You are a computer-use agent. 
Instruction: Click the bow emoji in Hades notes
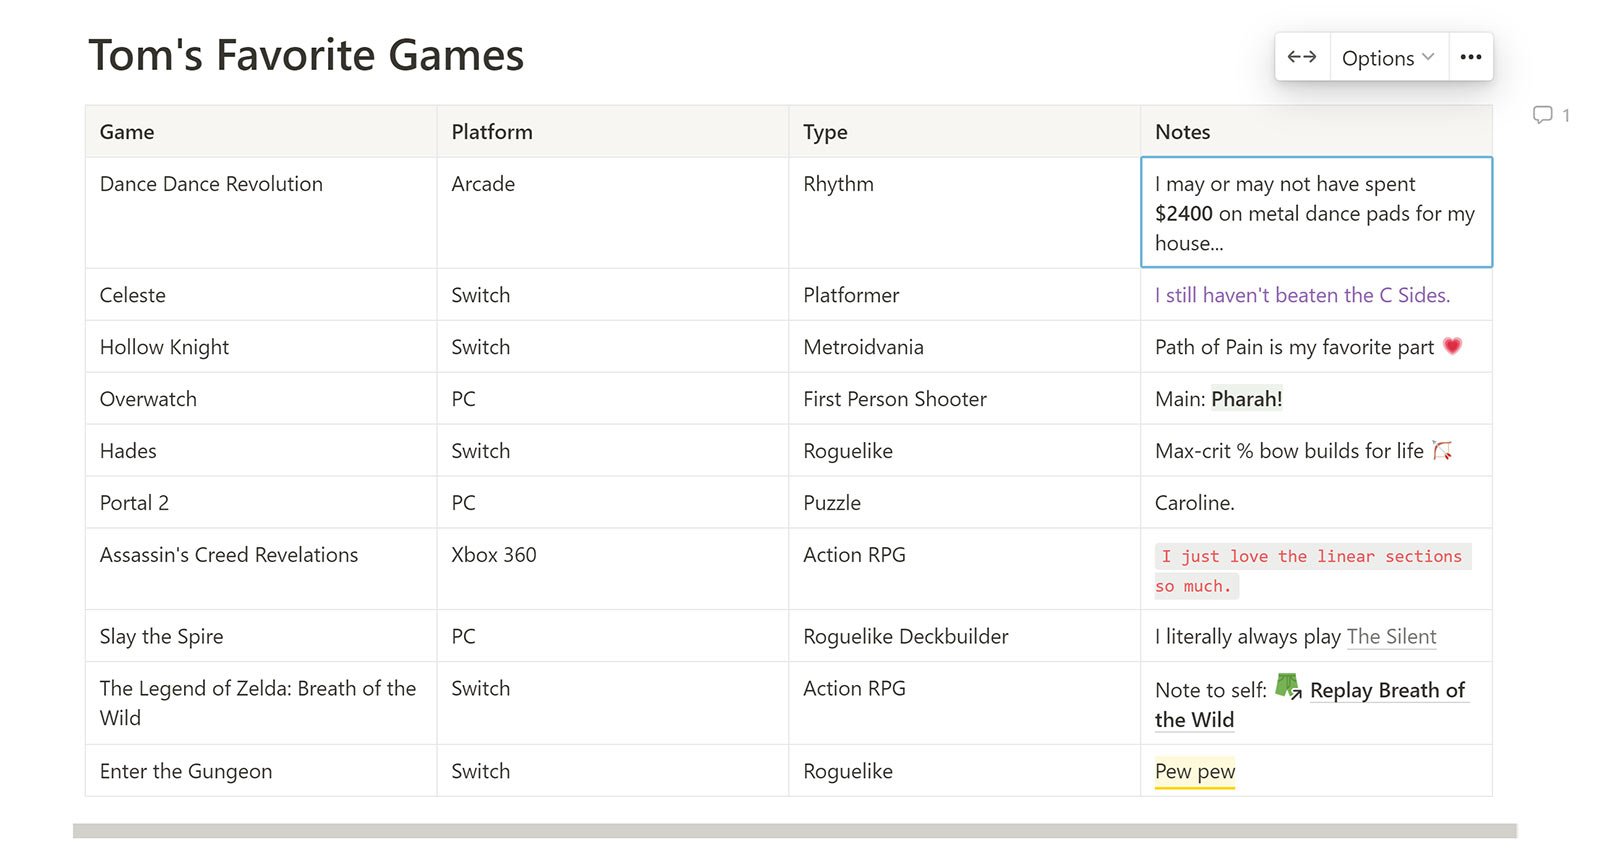point(1442,451)
